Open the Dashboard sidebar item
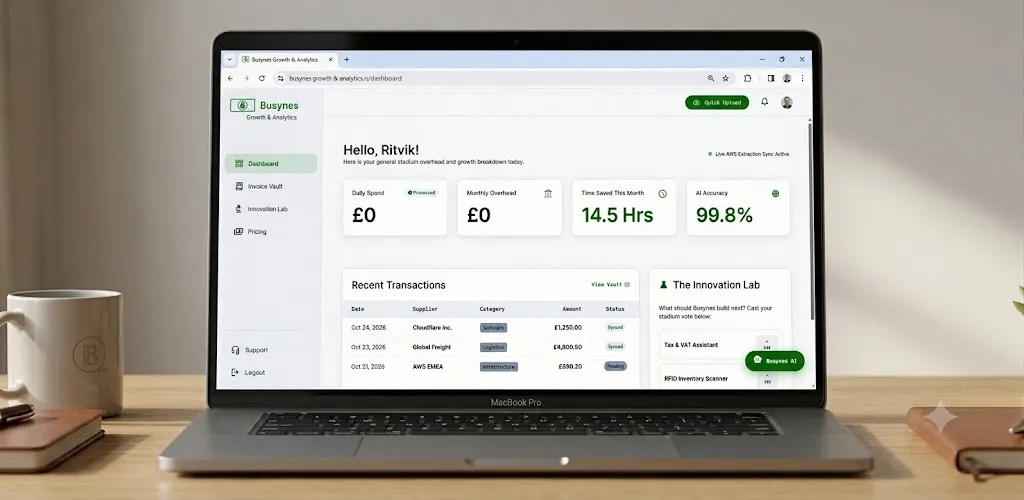Image resolution: width=1024 pixels, height=500 pixels. [270, 164]
